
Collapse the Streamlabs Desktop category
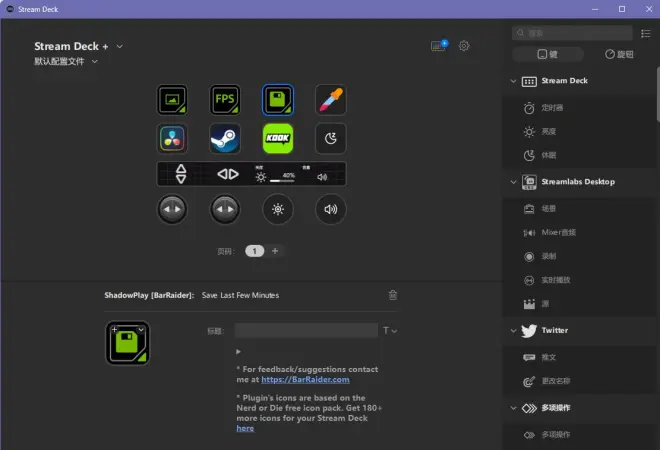pyautogui.click(x=513, y=182)
